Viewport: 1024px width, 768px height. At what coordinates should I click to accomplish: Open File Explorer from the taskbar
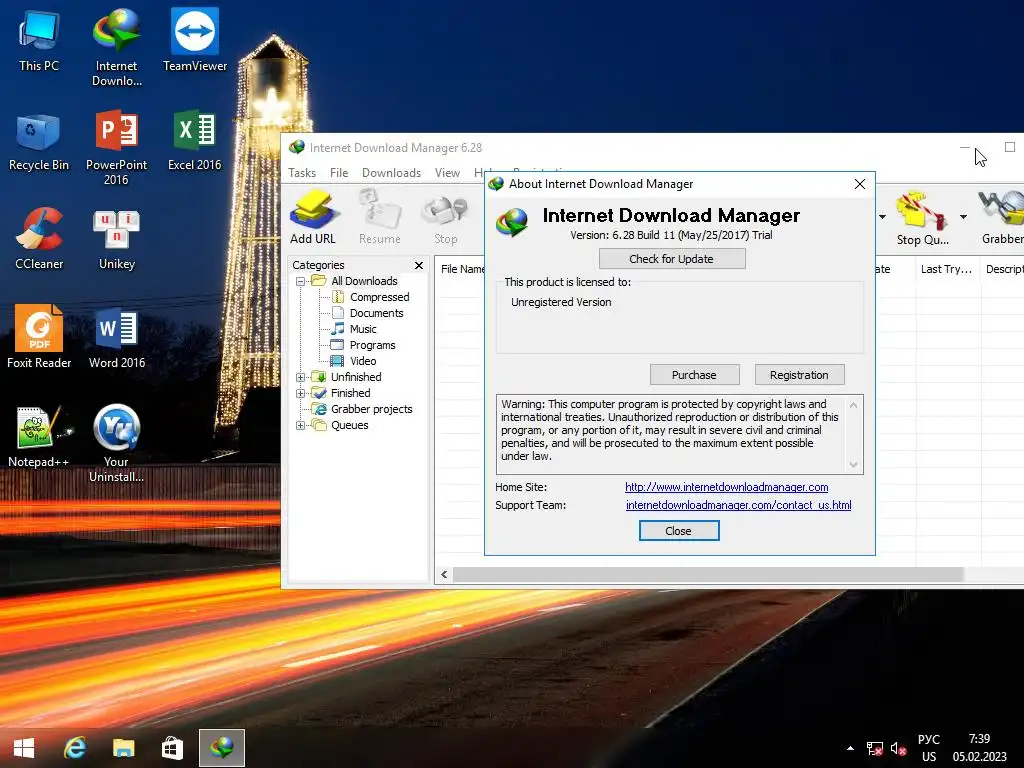[x=123, y=748]
